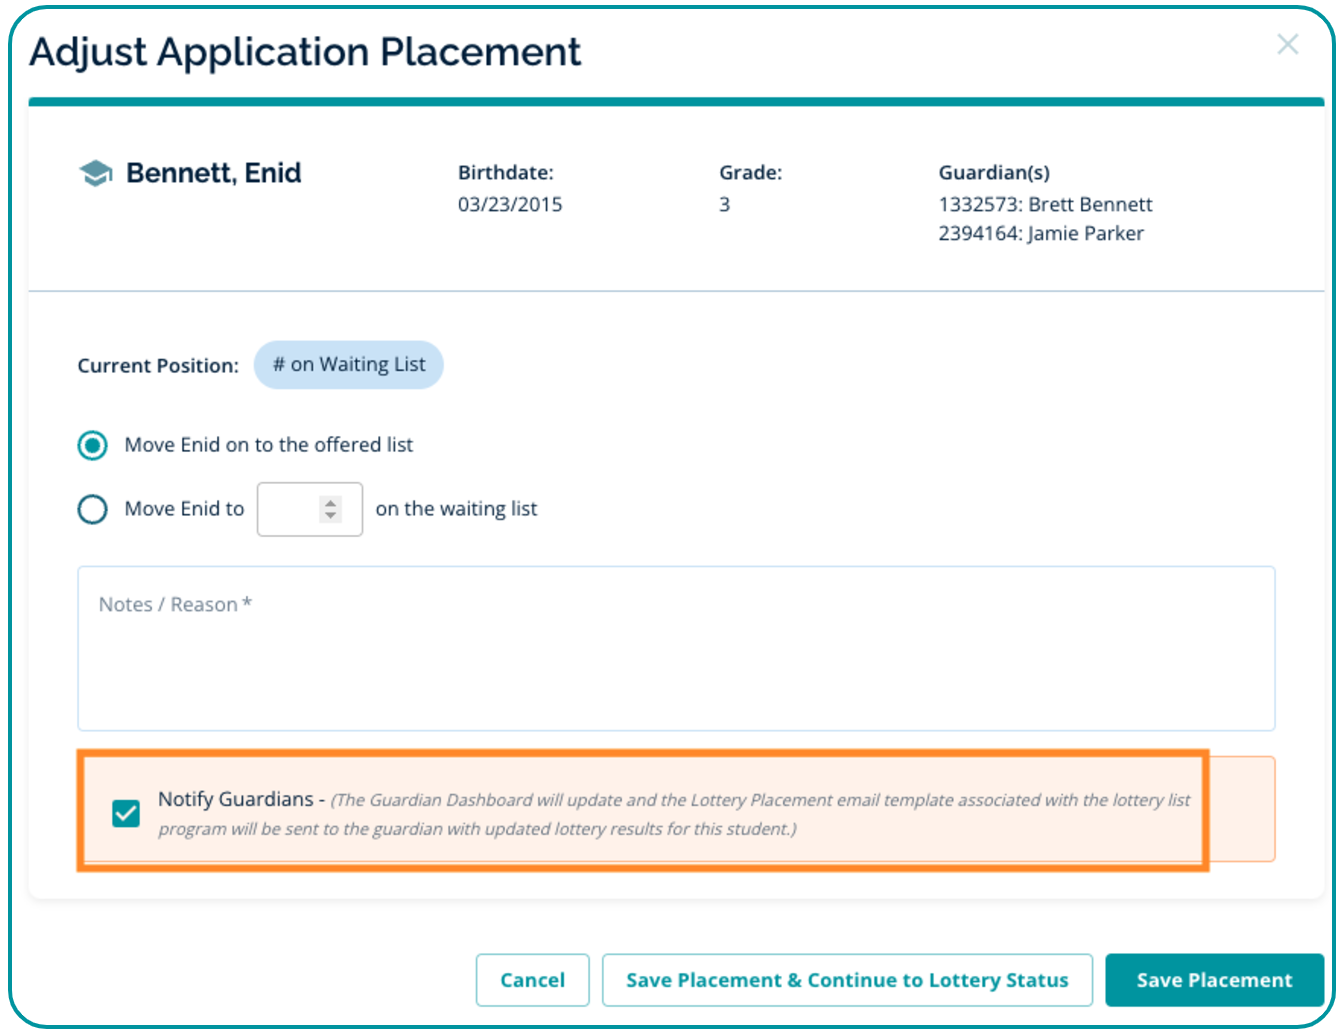Click the 'Adjust Application Placement' dialog title
The height and width of the screenshot is (1031, 1339).
(305, 52)
